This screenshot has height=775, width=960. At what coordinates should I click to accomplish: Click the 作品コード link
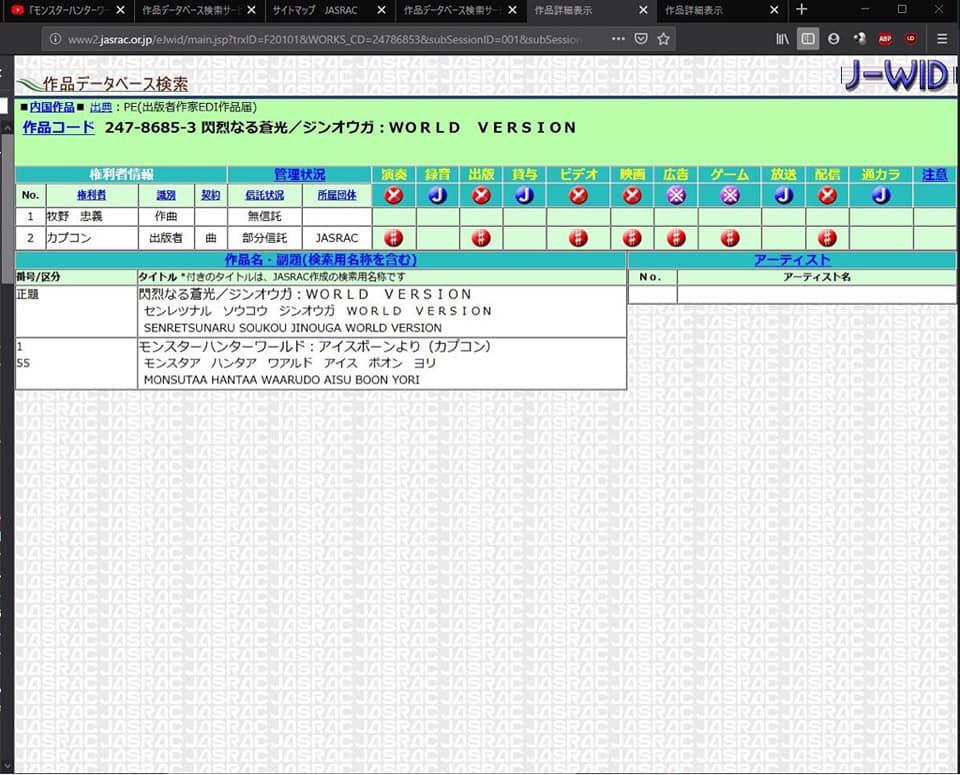(59, 127)
